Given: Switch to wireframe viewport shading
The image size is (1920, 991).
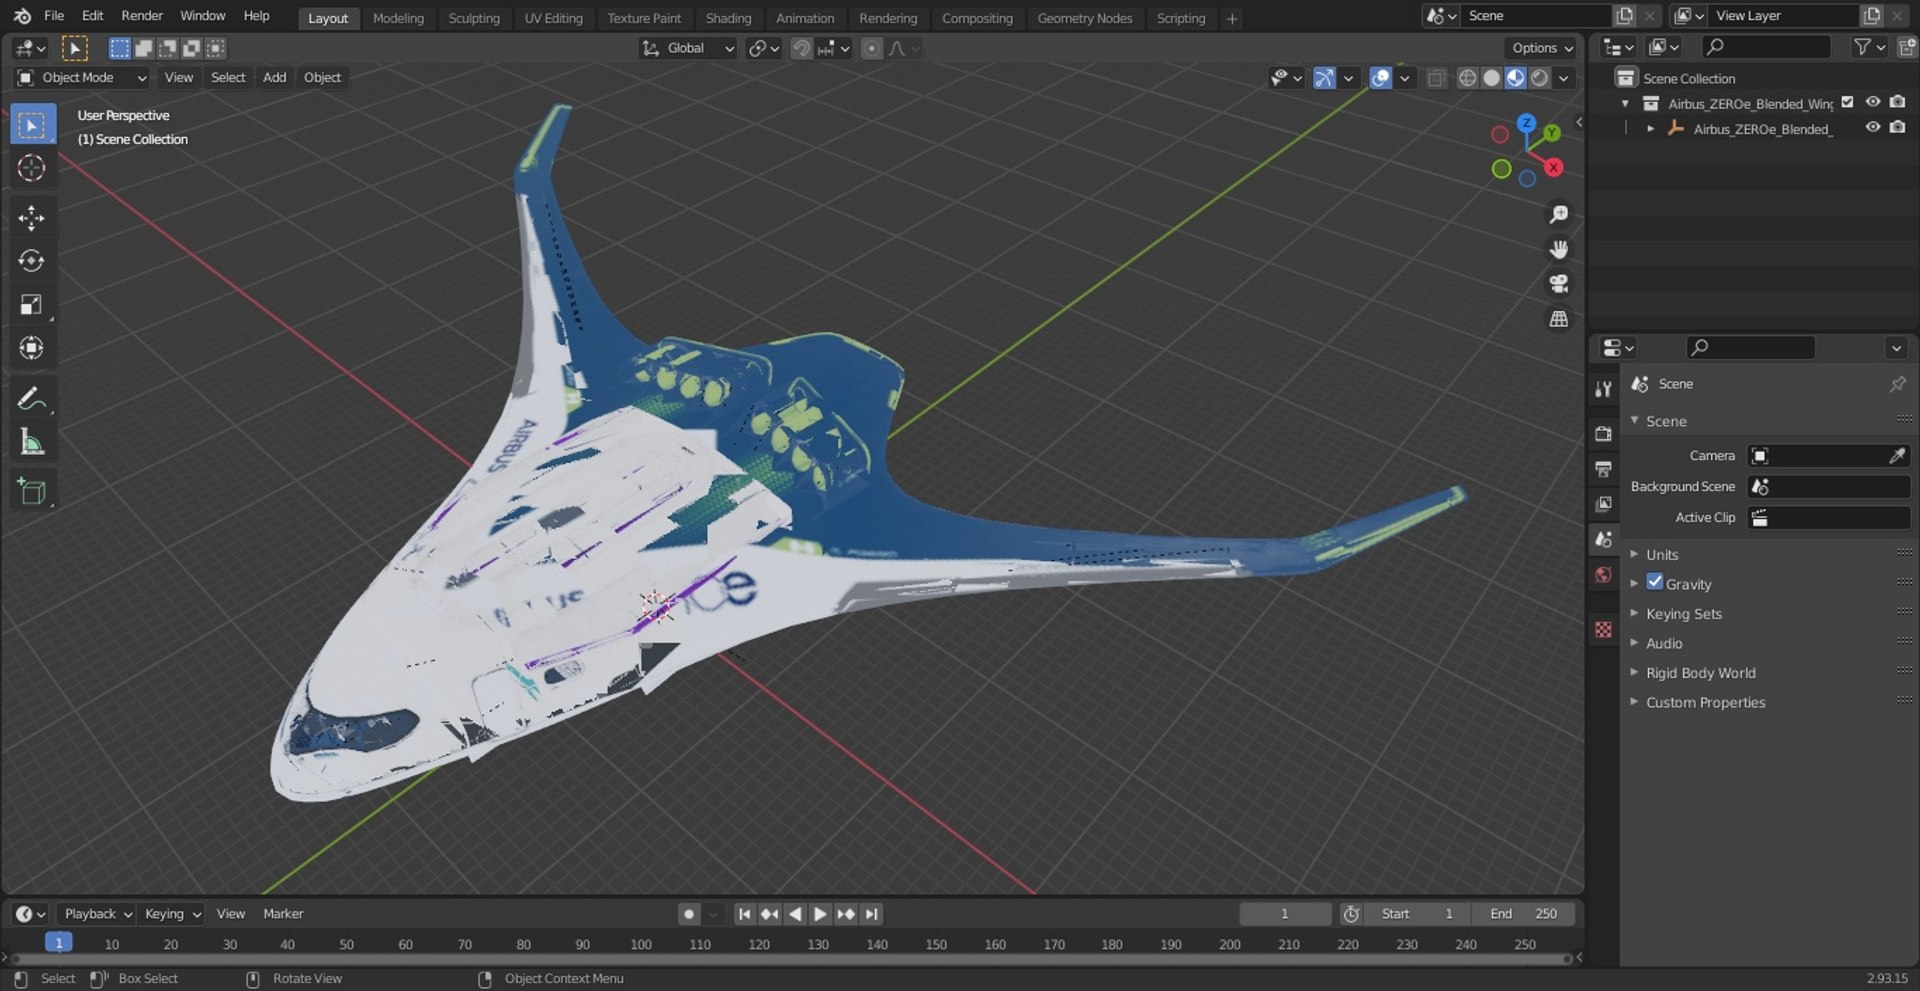Looking at the screenshot, I should tap(1467, 78).
